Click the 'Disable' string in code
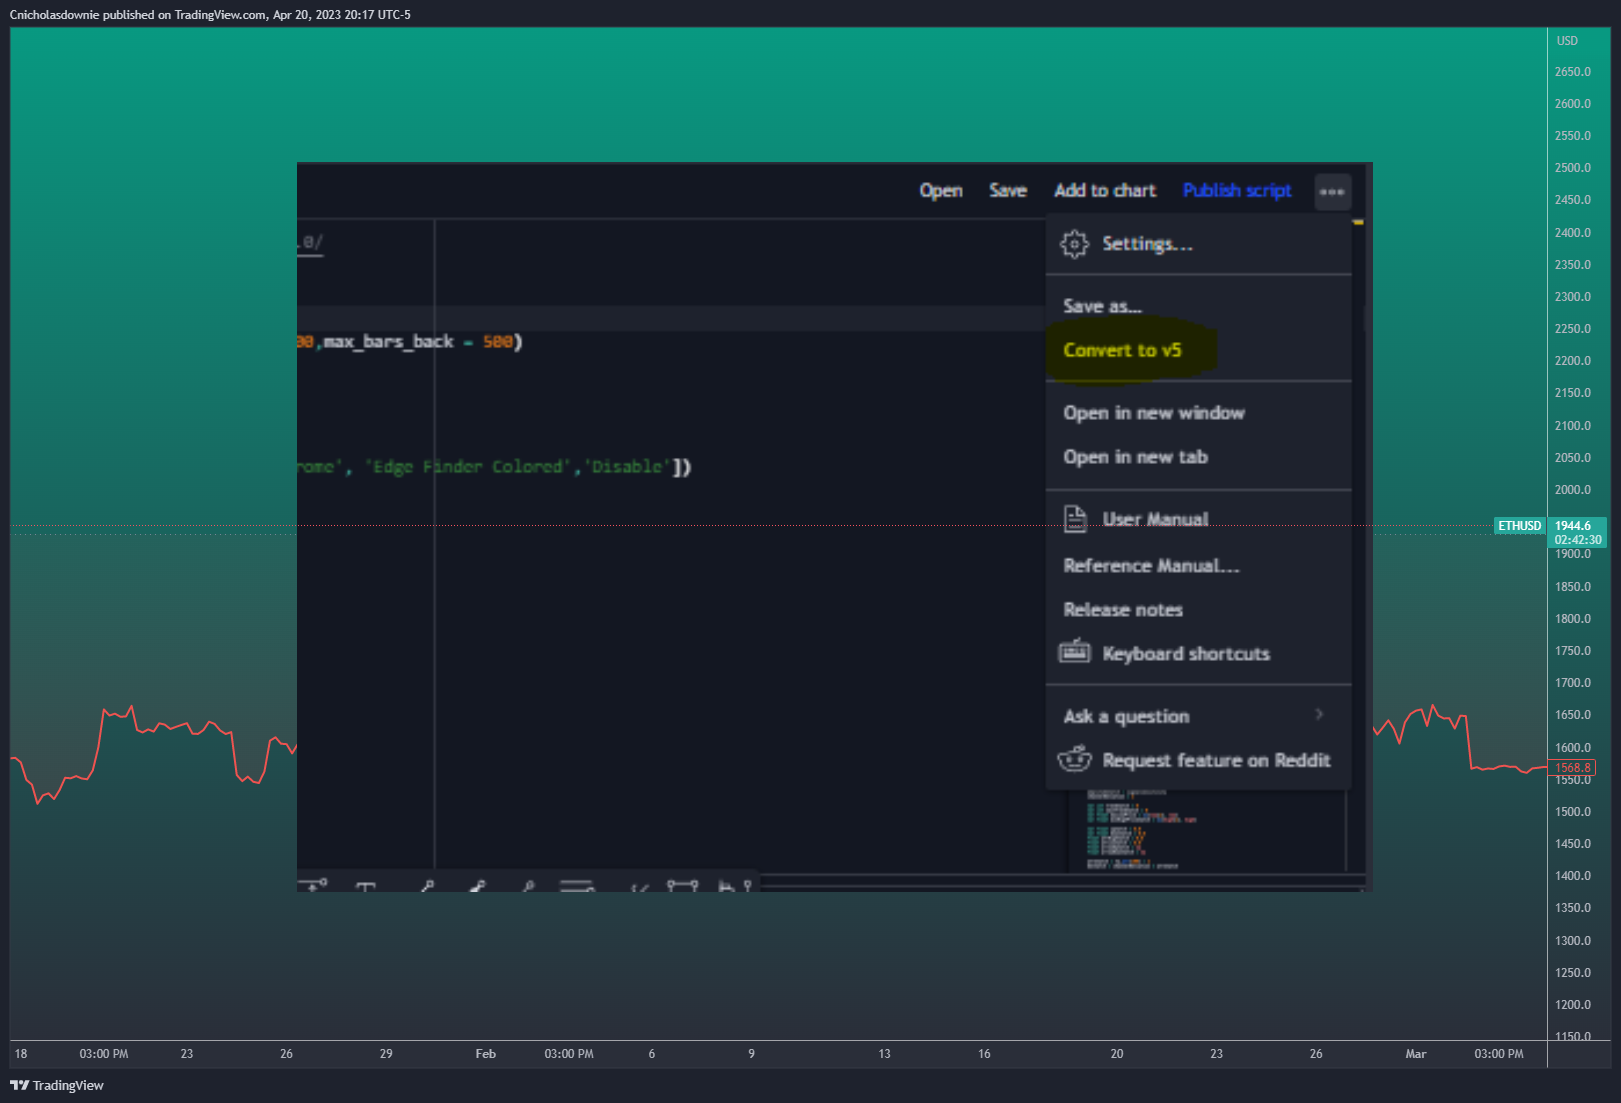The image size is (1621, 1103). [x=626, y=467]
